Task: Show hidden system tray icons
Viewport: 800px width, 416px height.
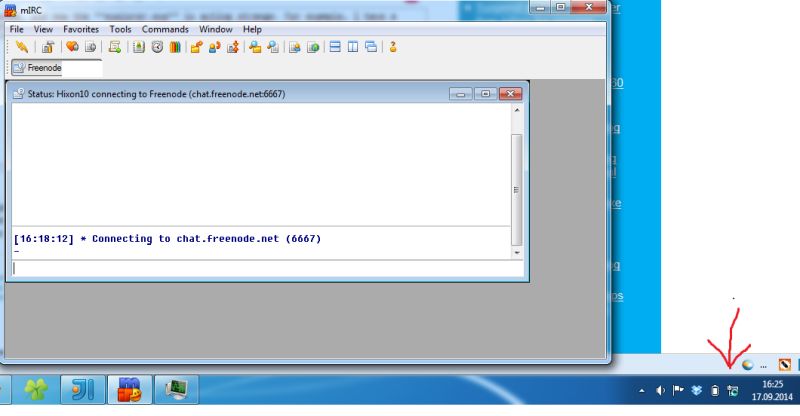Action: point(642,391)
